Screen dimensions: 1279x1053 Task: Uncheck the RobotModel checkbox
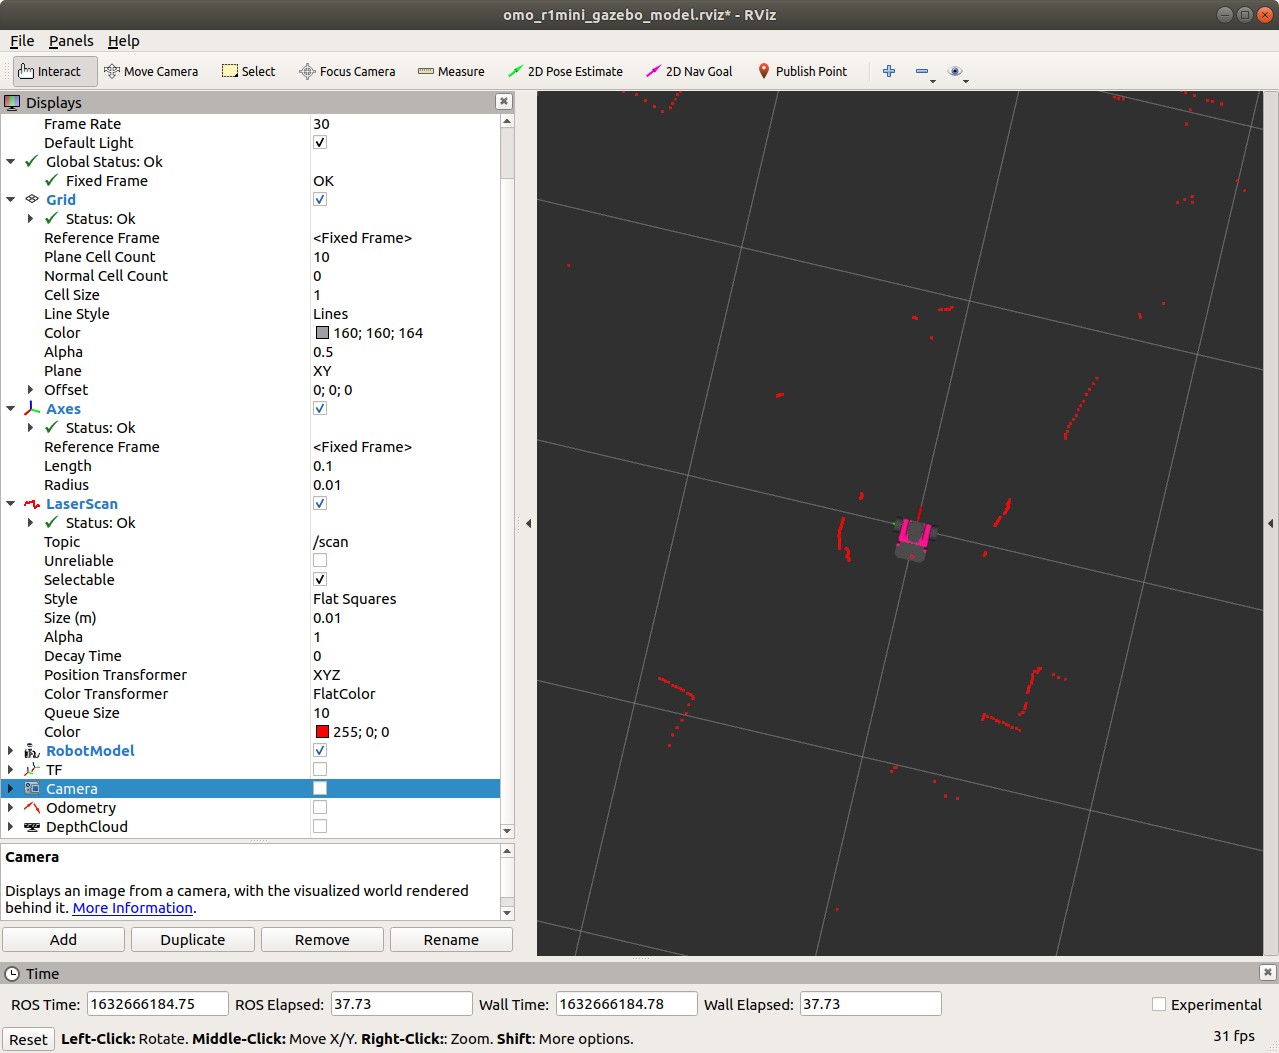point(320,750)
